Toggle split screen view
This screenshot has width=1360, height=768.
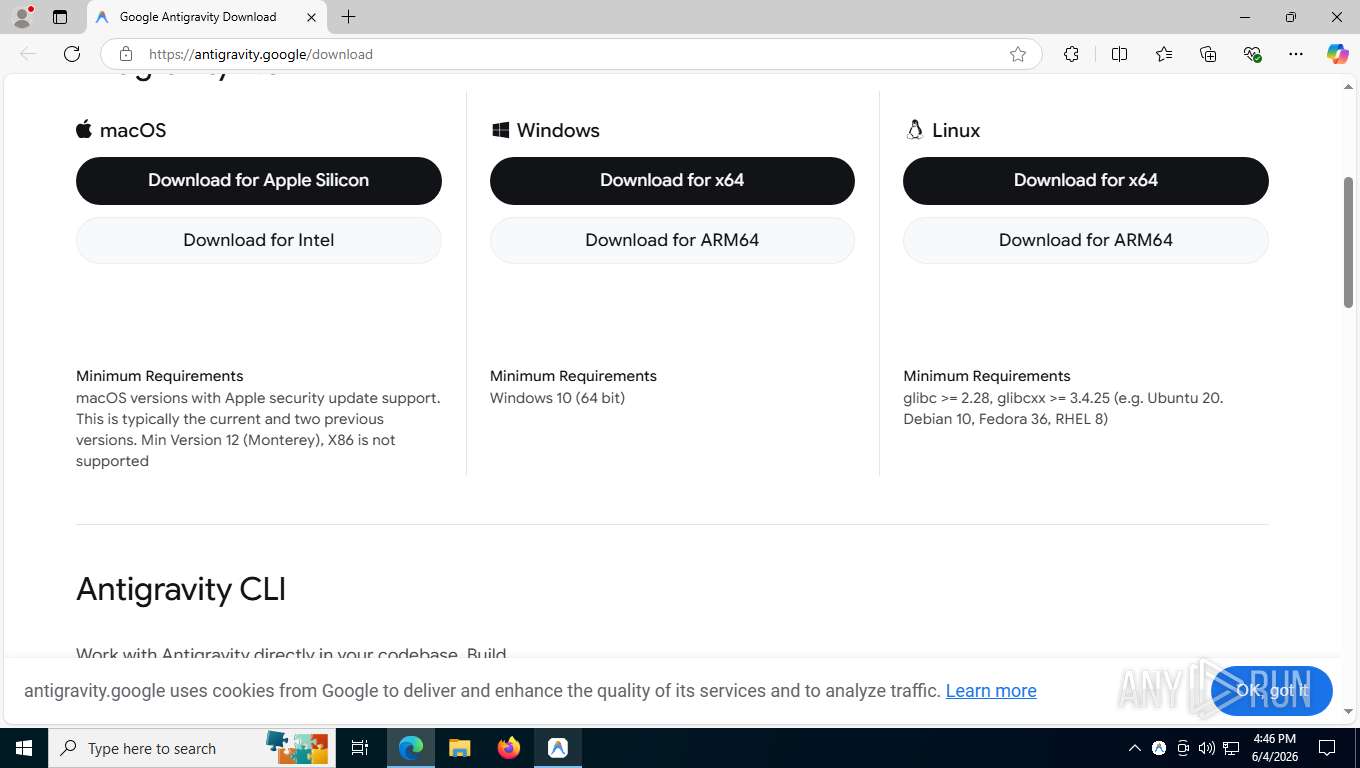1119,54
